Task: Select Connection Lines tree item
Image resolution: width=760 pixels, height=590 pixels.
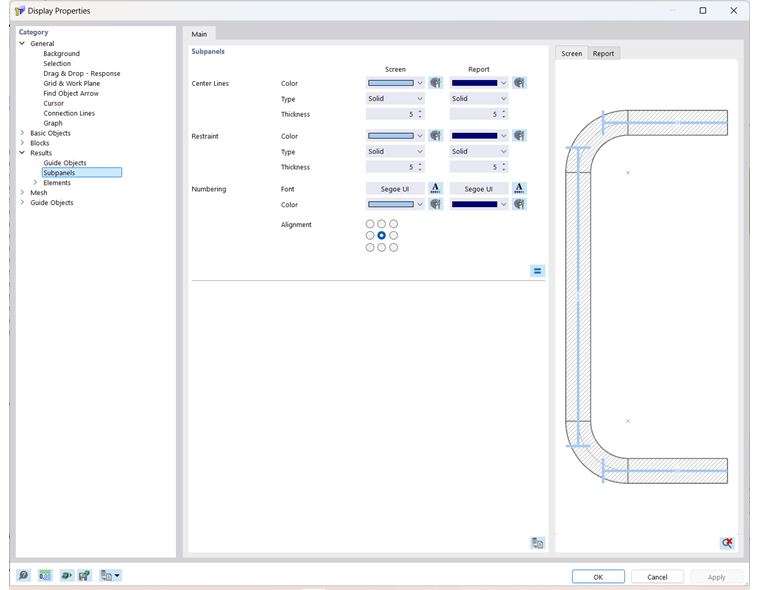Action: pyautogui.click(x=69, y=113)
